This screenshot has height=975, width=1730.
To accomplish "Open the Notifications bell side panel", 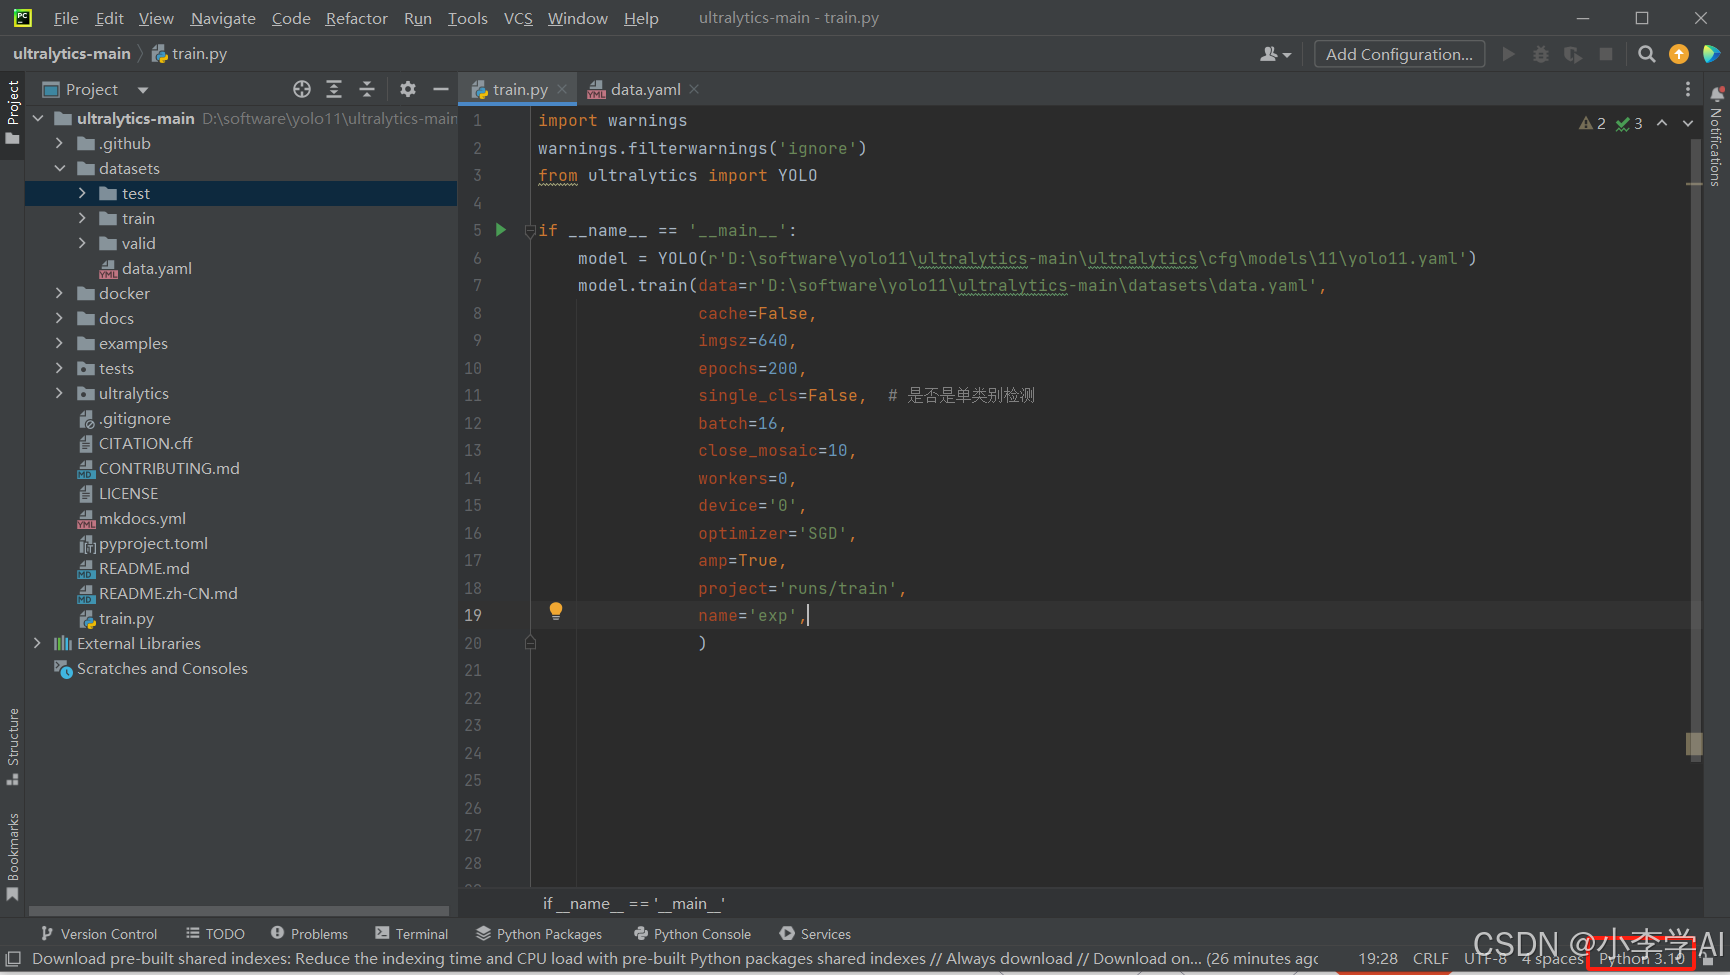I will pyautogui.click(x=1717, y=94).
